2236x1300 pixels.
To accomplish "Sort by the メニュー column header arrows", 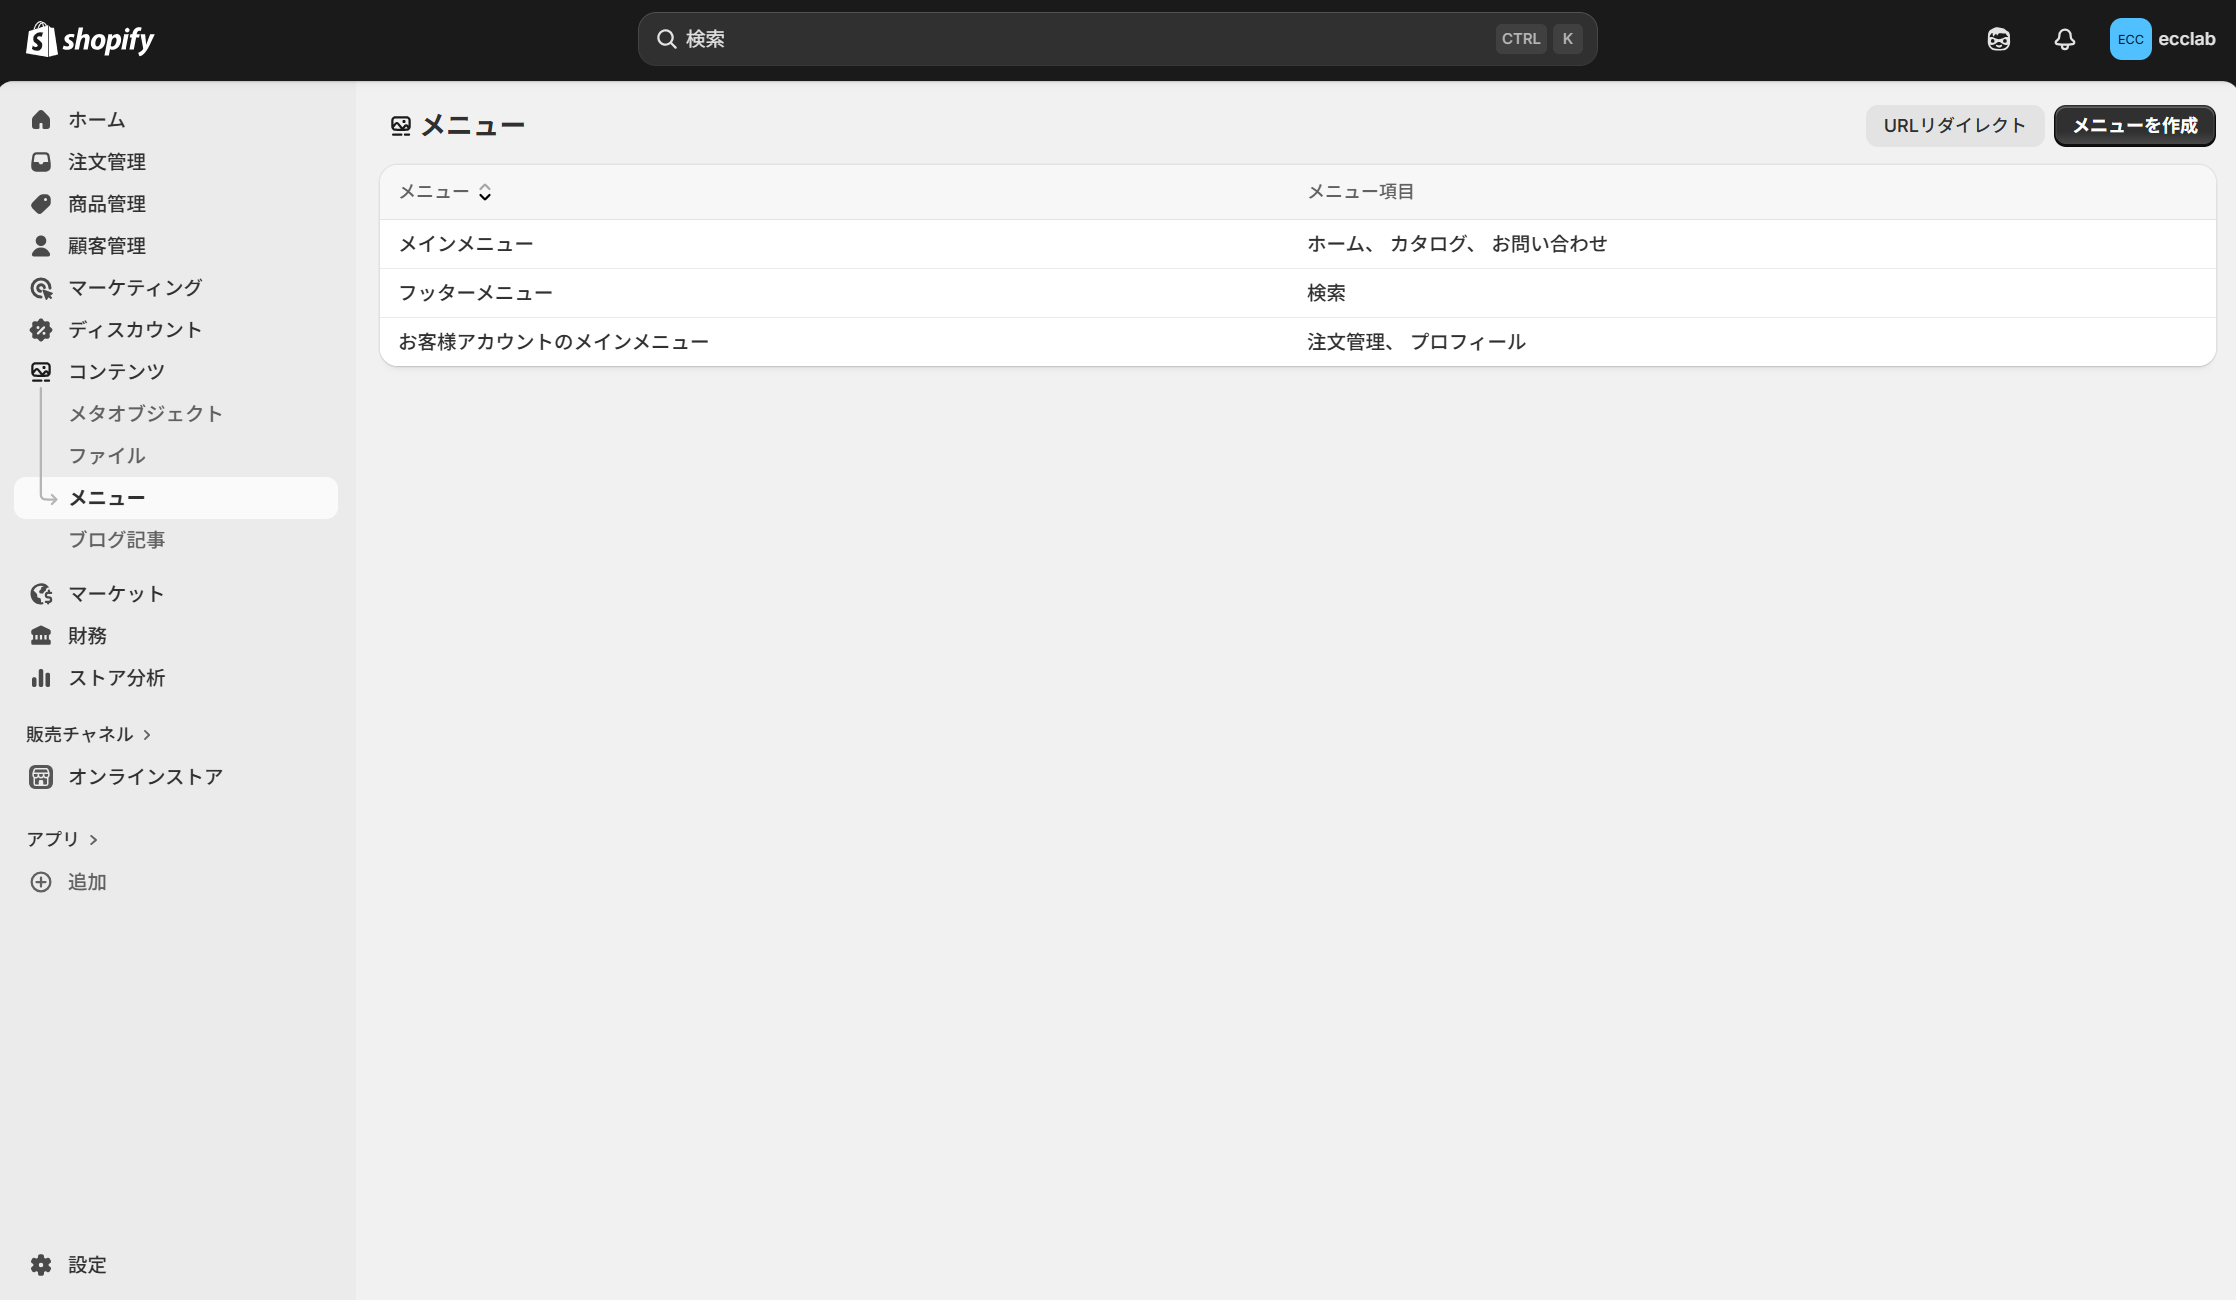I will (485, 192).
